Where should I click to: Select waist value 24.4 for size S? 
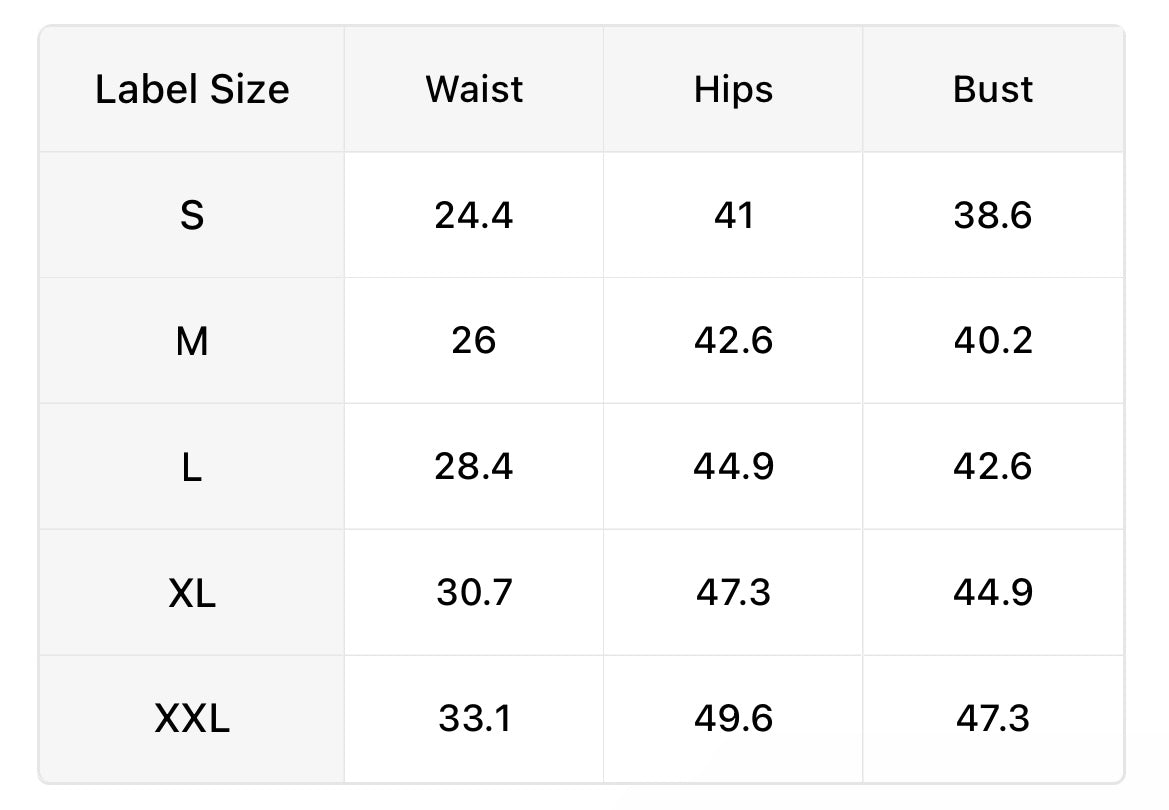point(474,216)
